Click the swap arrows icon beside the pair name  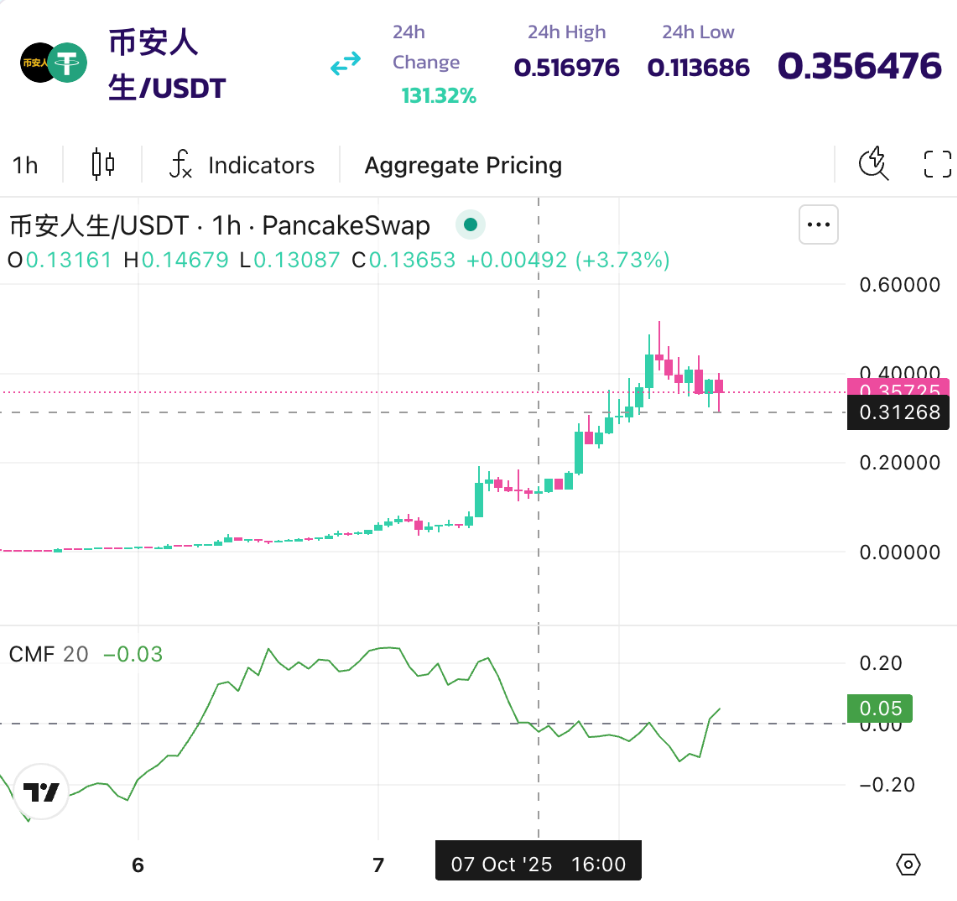tap(345, 63)
